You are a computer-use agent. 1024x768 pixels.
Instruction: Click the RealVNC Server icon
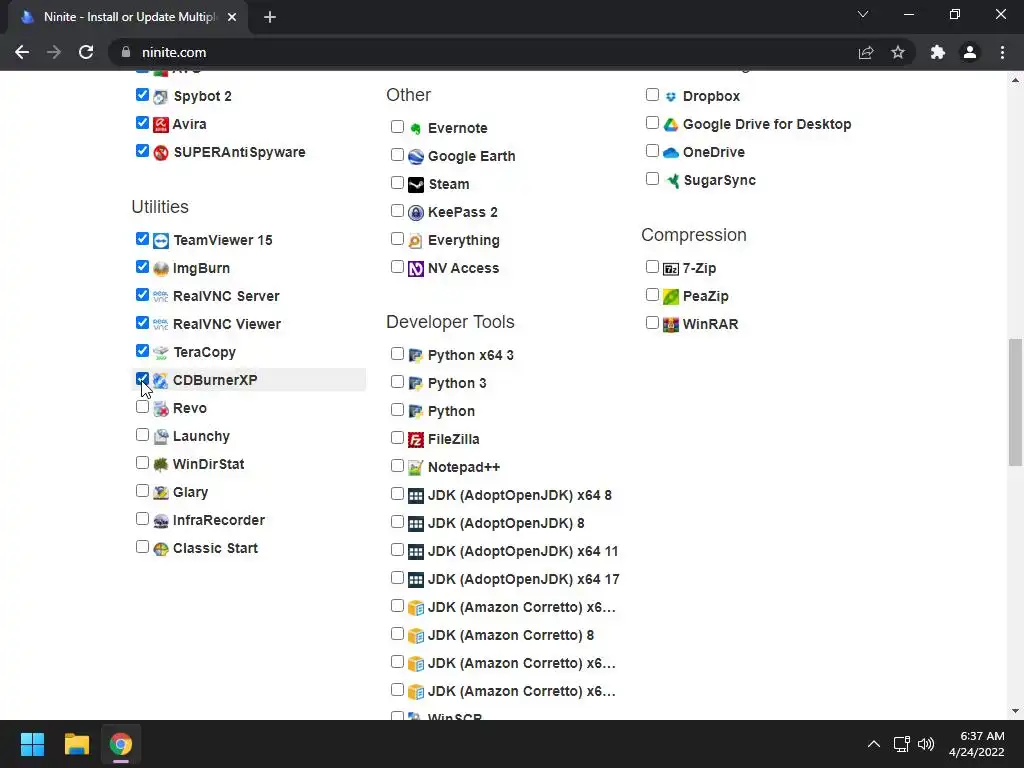[161, 297]
